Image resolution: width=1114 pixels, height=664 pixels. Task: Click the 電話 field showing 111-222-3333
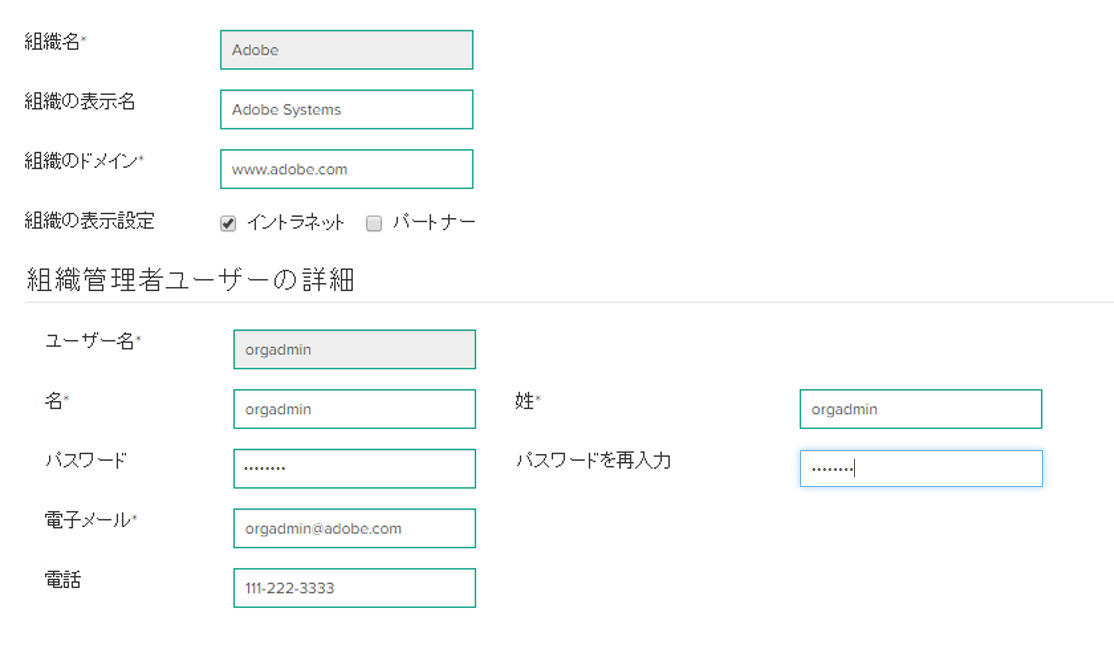click(354, 588)
